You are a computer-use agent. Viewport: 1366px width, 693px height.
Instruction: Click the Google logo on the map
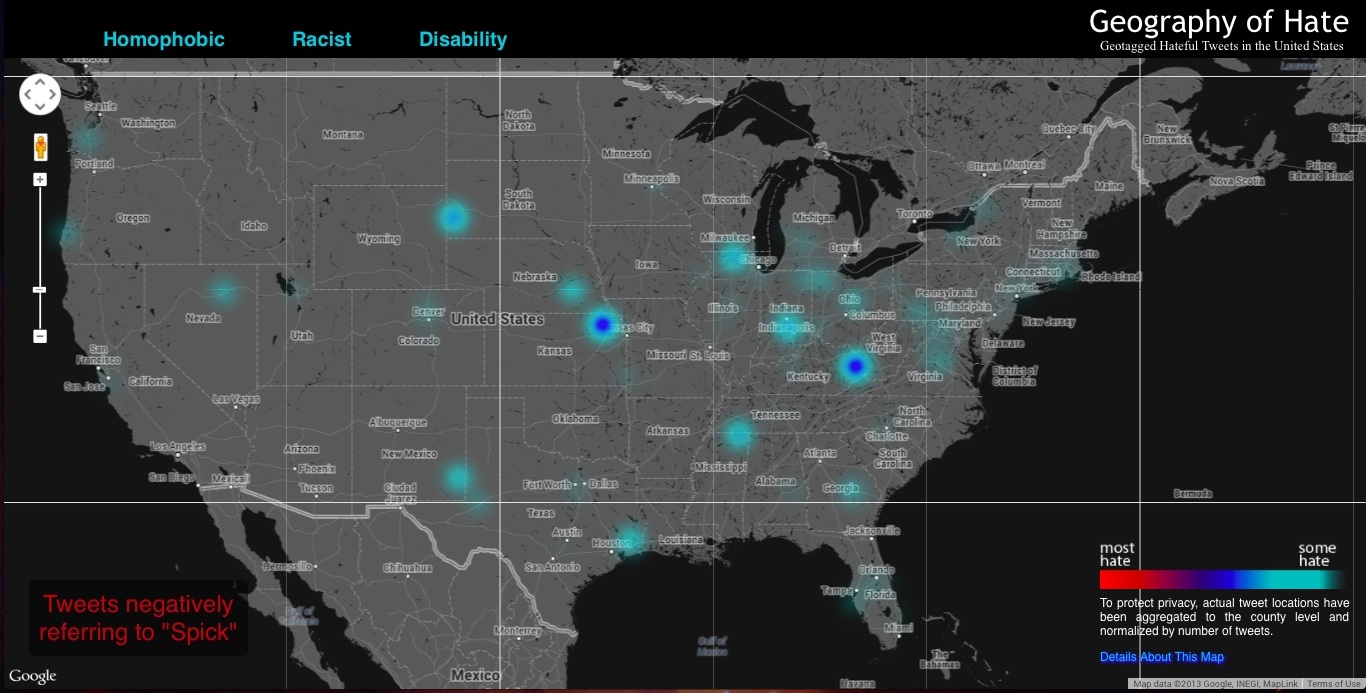pos(32,676)
